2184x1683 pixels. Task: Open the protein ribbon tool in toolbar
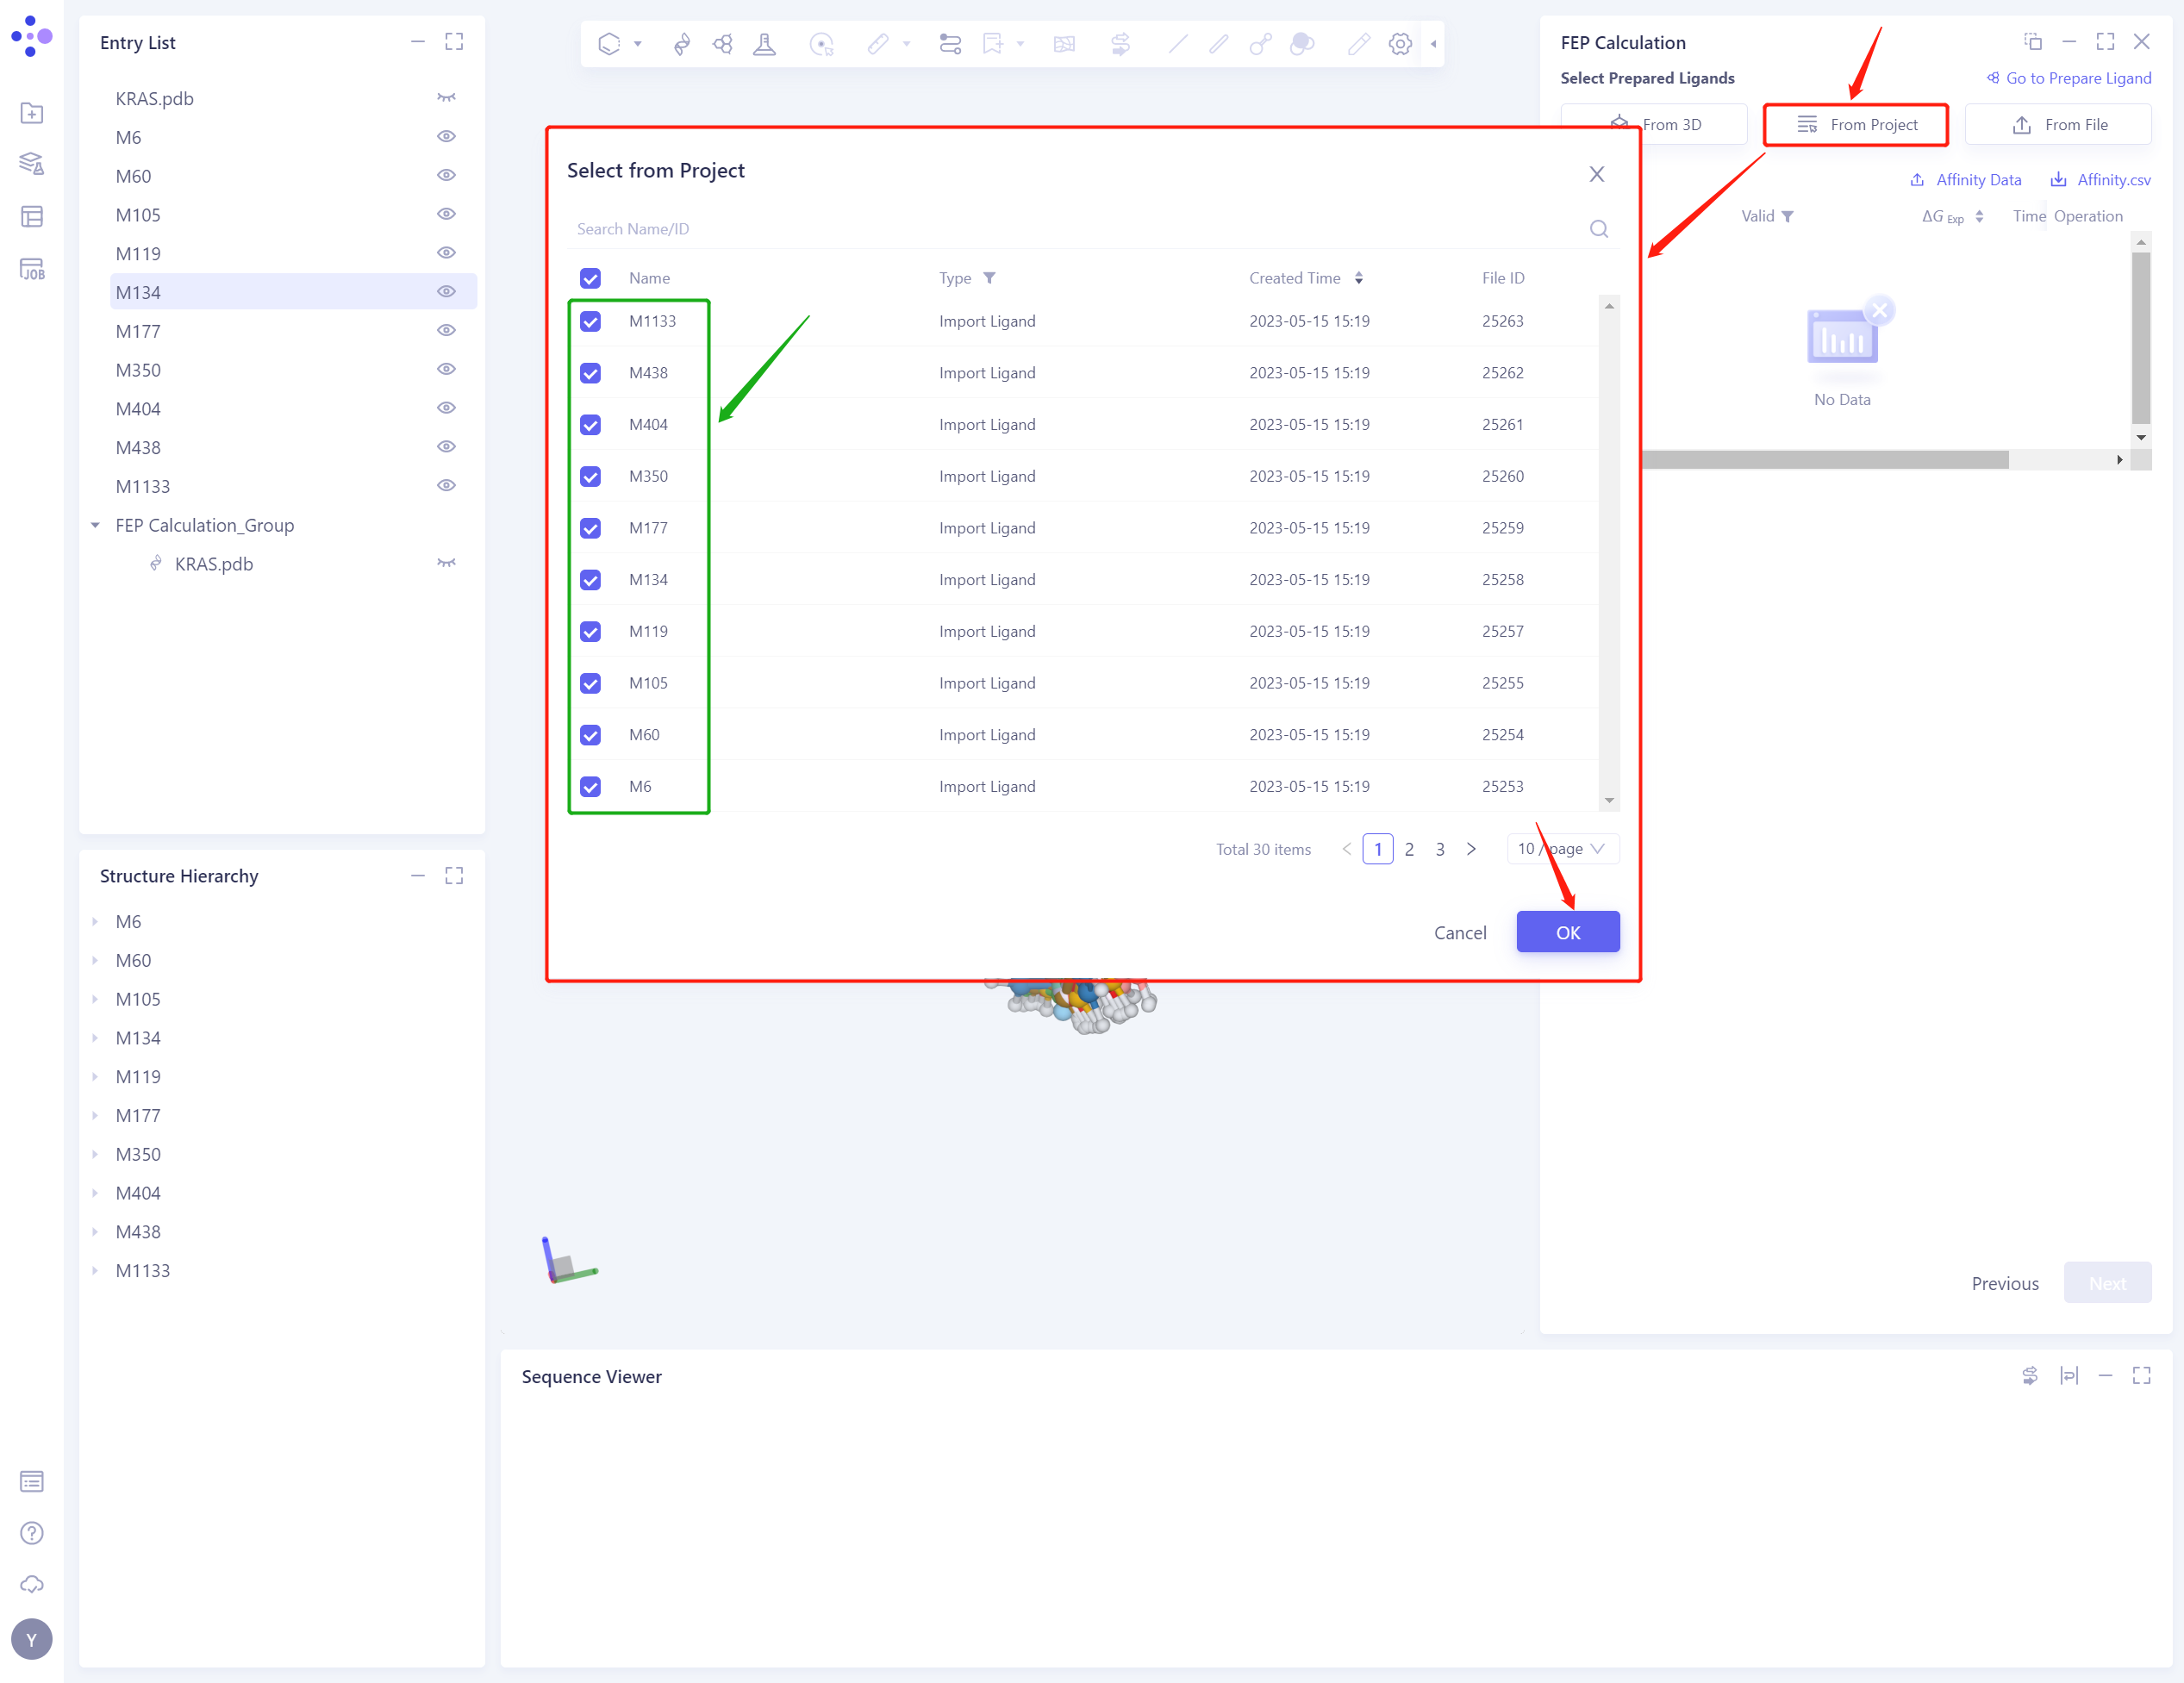point(681,44)
